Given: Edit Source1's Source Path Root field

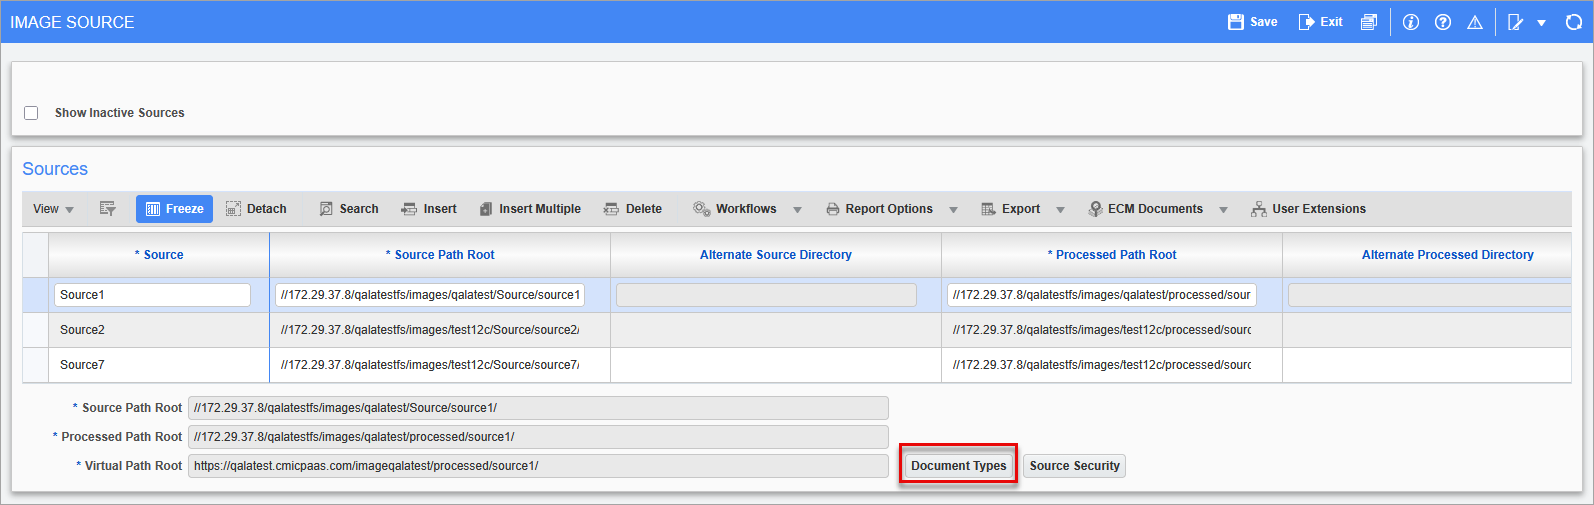Looking at the screenshot, I should tap(430, 295).
